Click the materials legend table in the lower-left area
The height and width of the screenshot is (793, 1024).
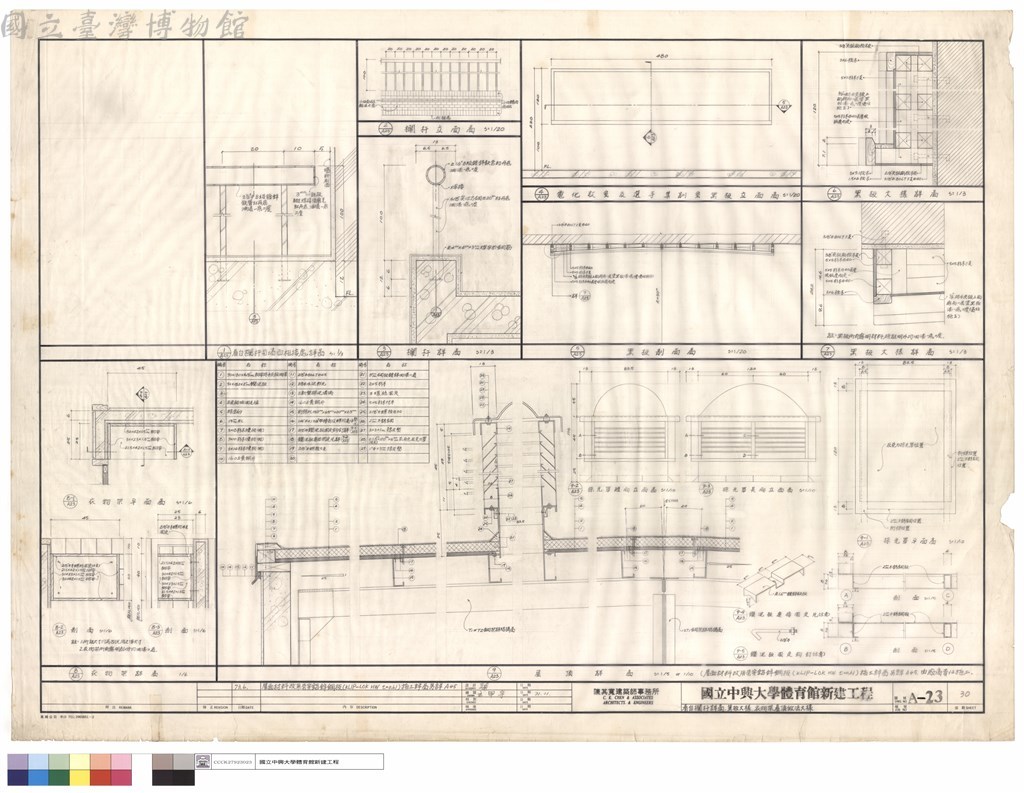323,413
